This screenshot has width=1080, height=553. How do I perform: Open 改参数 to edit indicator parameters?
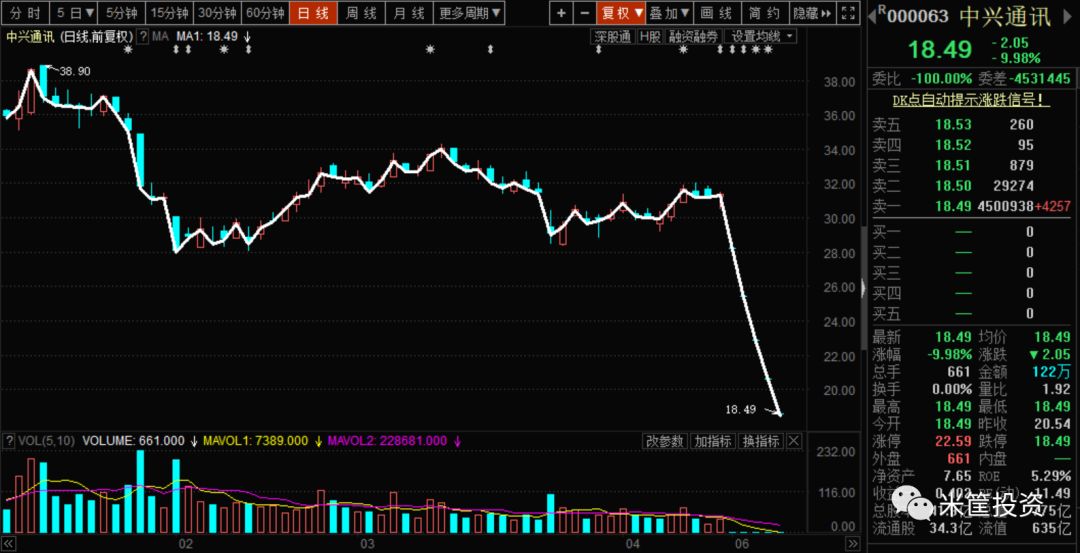[x=665, y=441]
